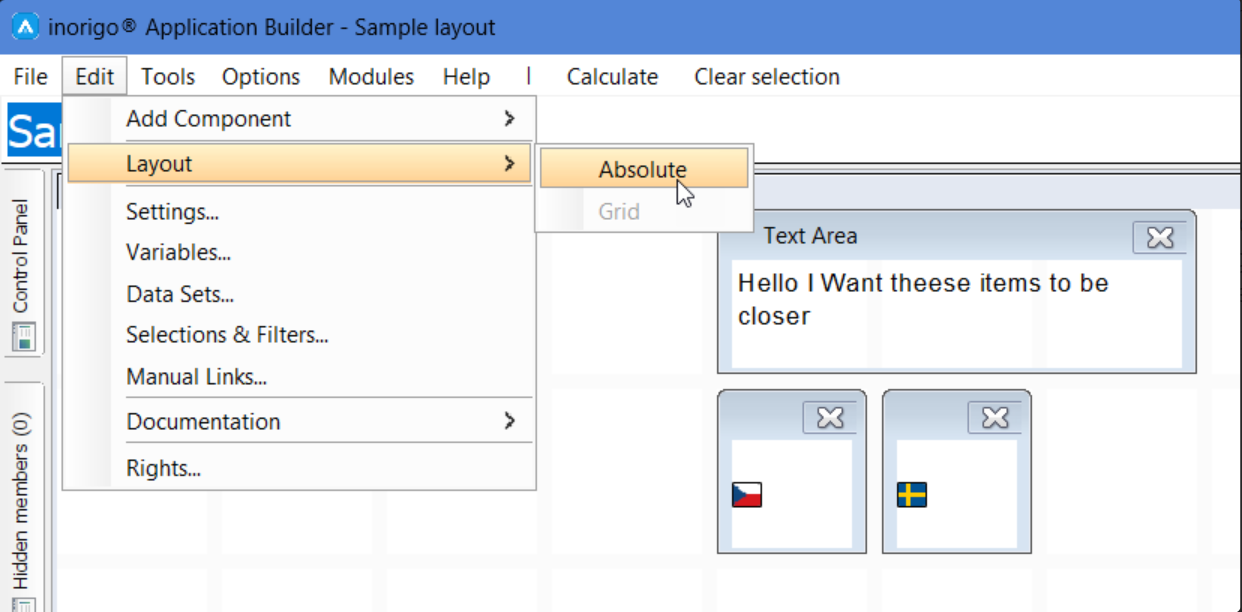
Task: Choose Data Sets menu entry
Action: [x=180, y=295]
